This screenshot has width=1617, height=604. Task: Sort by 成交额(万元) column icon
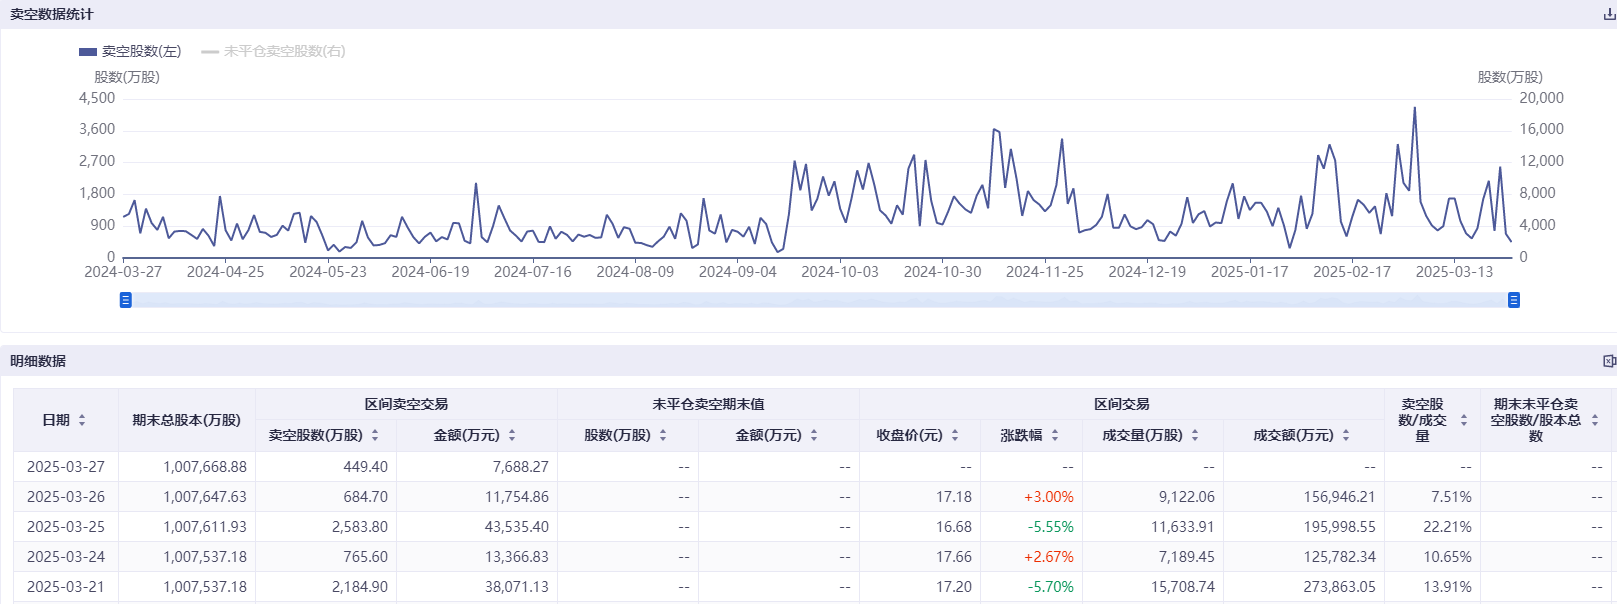click(1346, 435)
